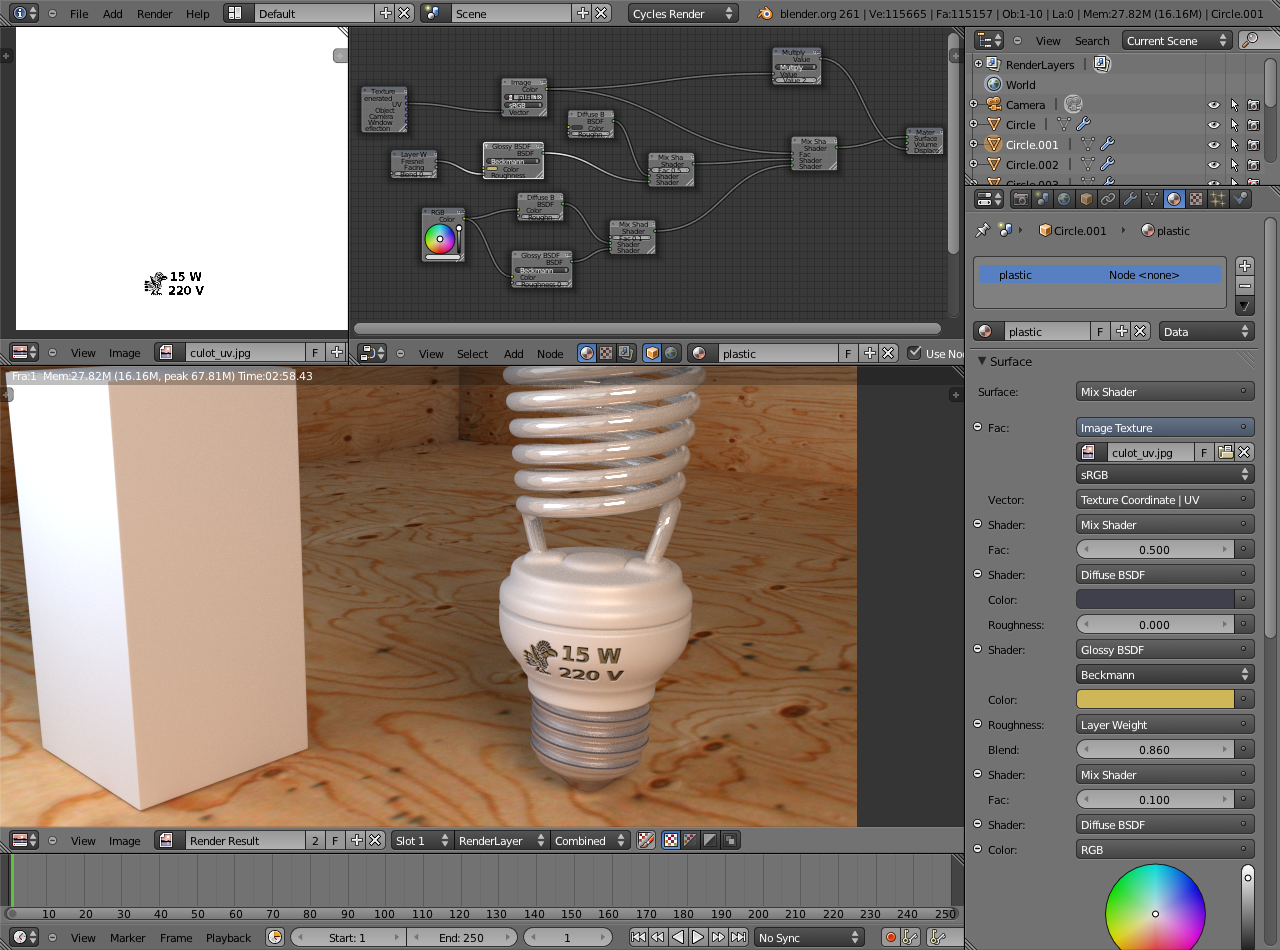Screen dimensions: 1280x950
Task: Open the Playback menu in timeline
Action: tap(229, 937)
